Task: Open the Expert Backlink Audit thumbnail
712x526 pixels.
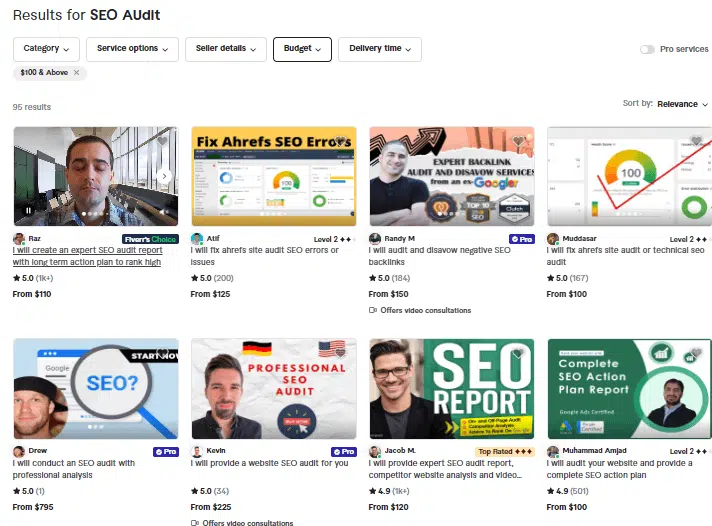Action: coord(452,176)
